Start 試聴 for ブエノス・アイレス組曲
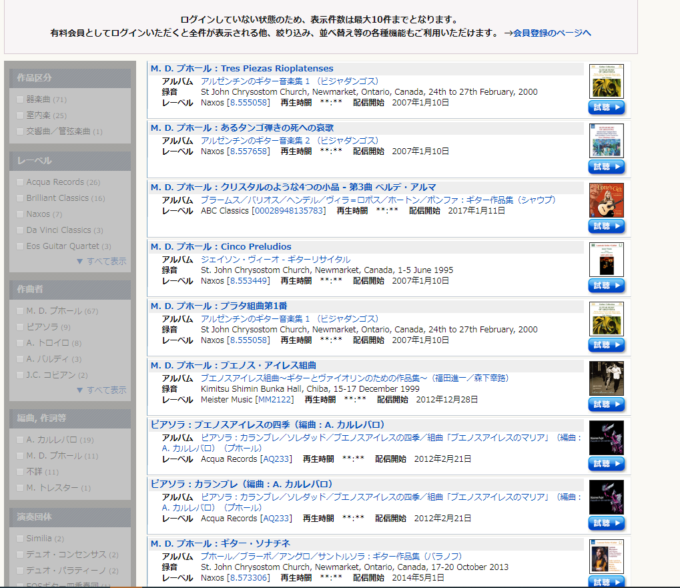680x588 pixels. 606,404
